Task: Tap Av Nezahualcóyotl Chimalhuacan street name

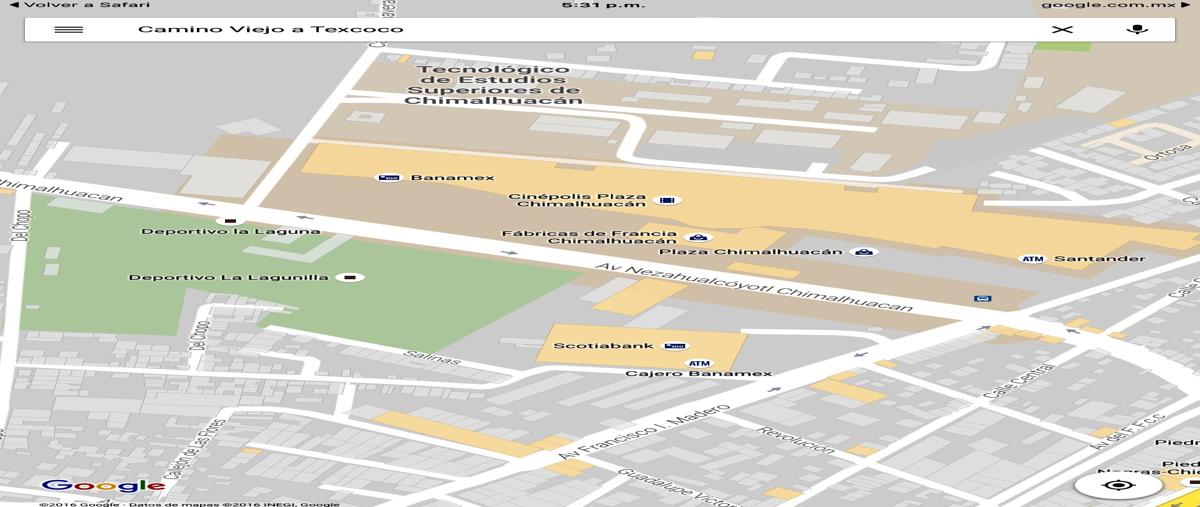Action: [755, 287]
